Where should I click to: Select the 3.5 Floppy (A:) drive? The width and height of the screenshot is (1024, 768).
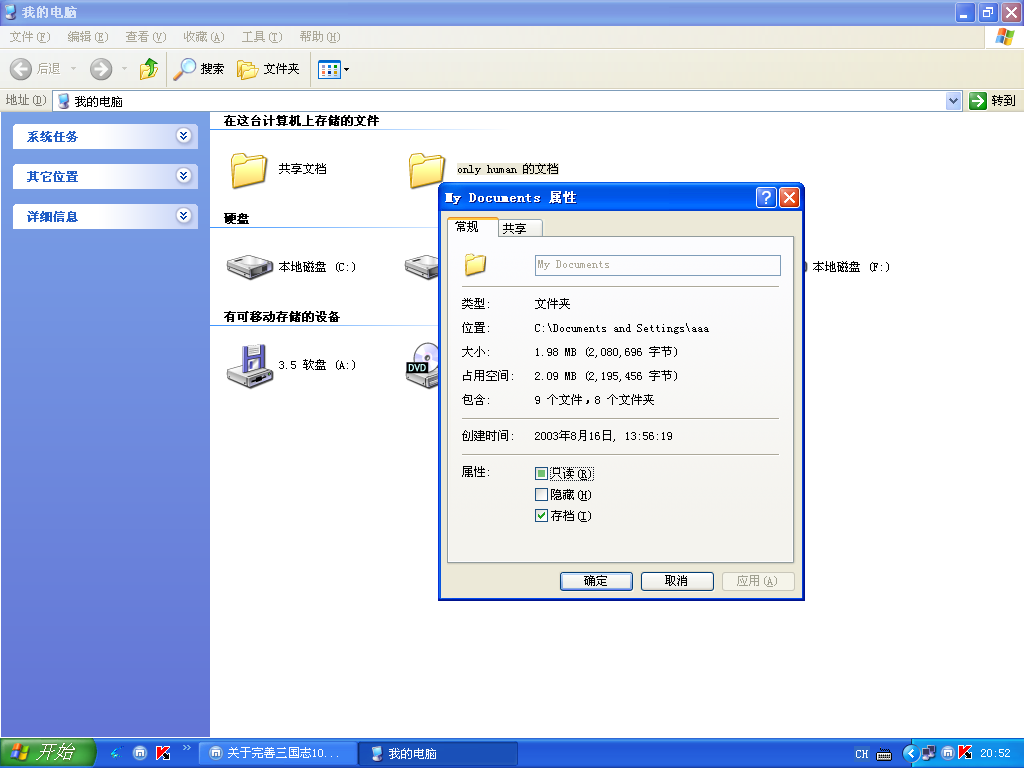(x=249, y=365)
